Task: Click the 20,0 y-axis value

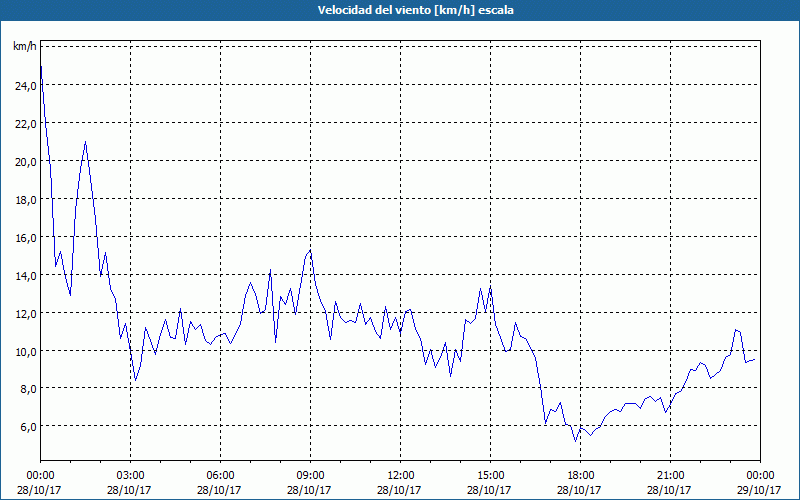Action: [26, 162]
